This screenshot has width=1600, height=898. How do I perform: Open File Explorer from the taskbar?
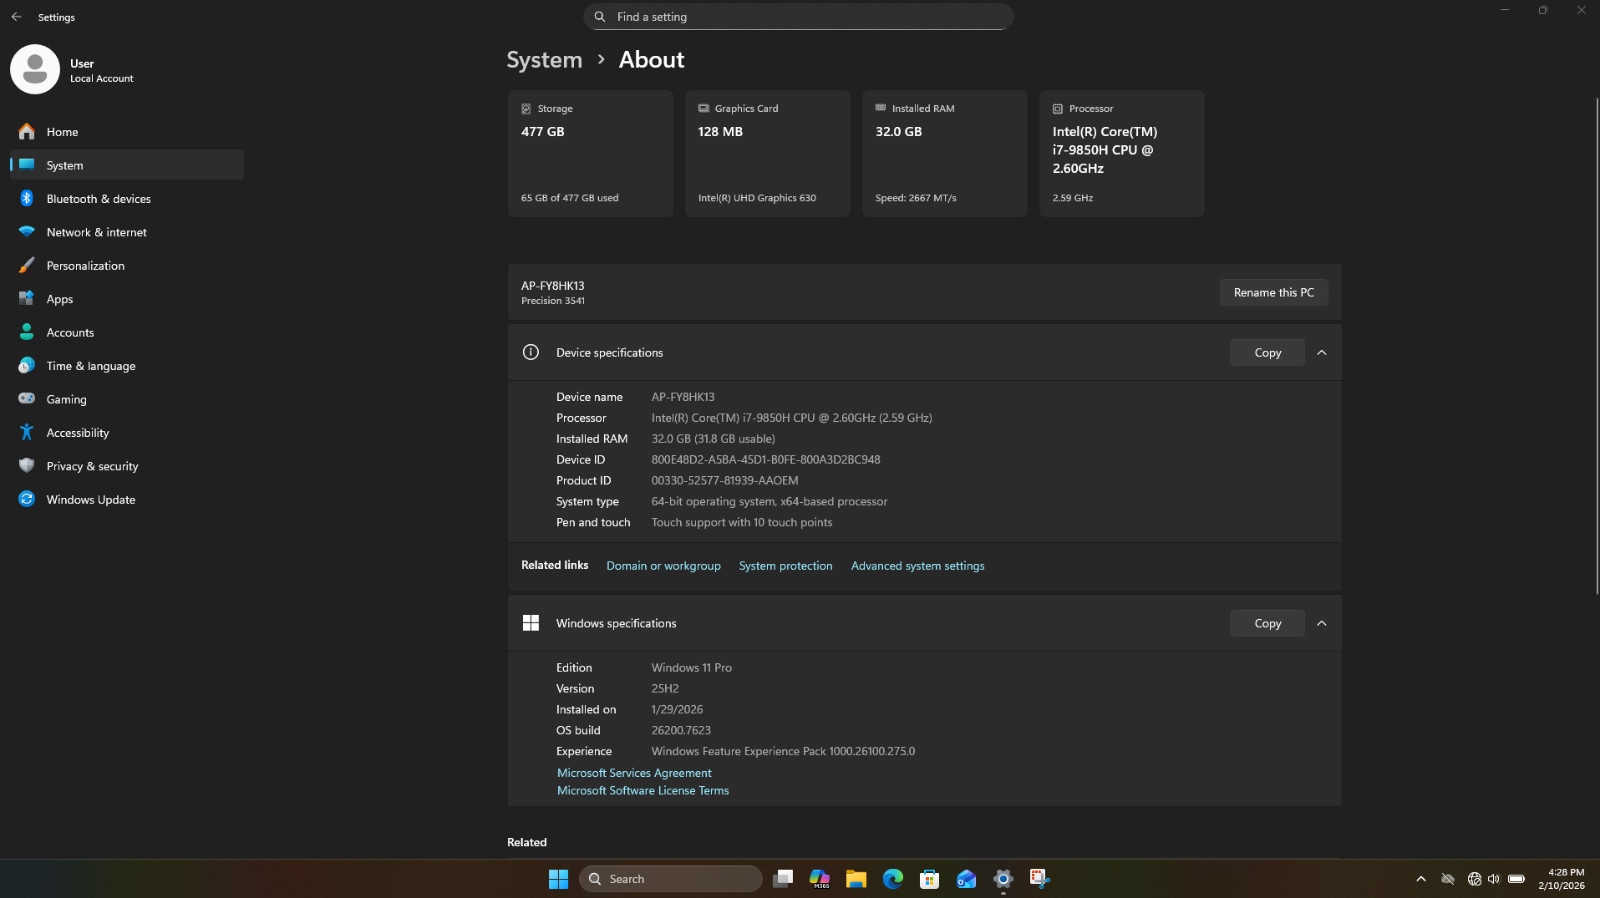856,879
